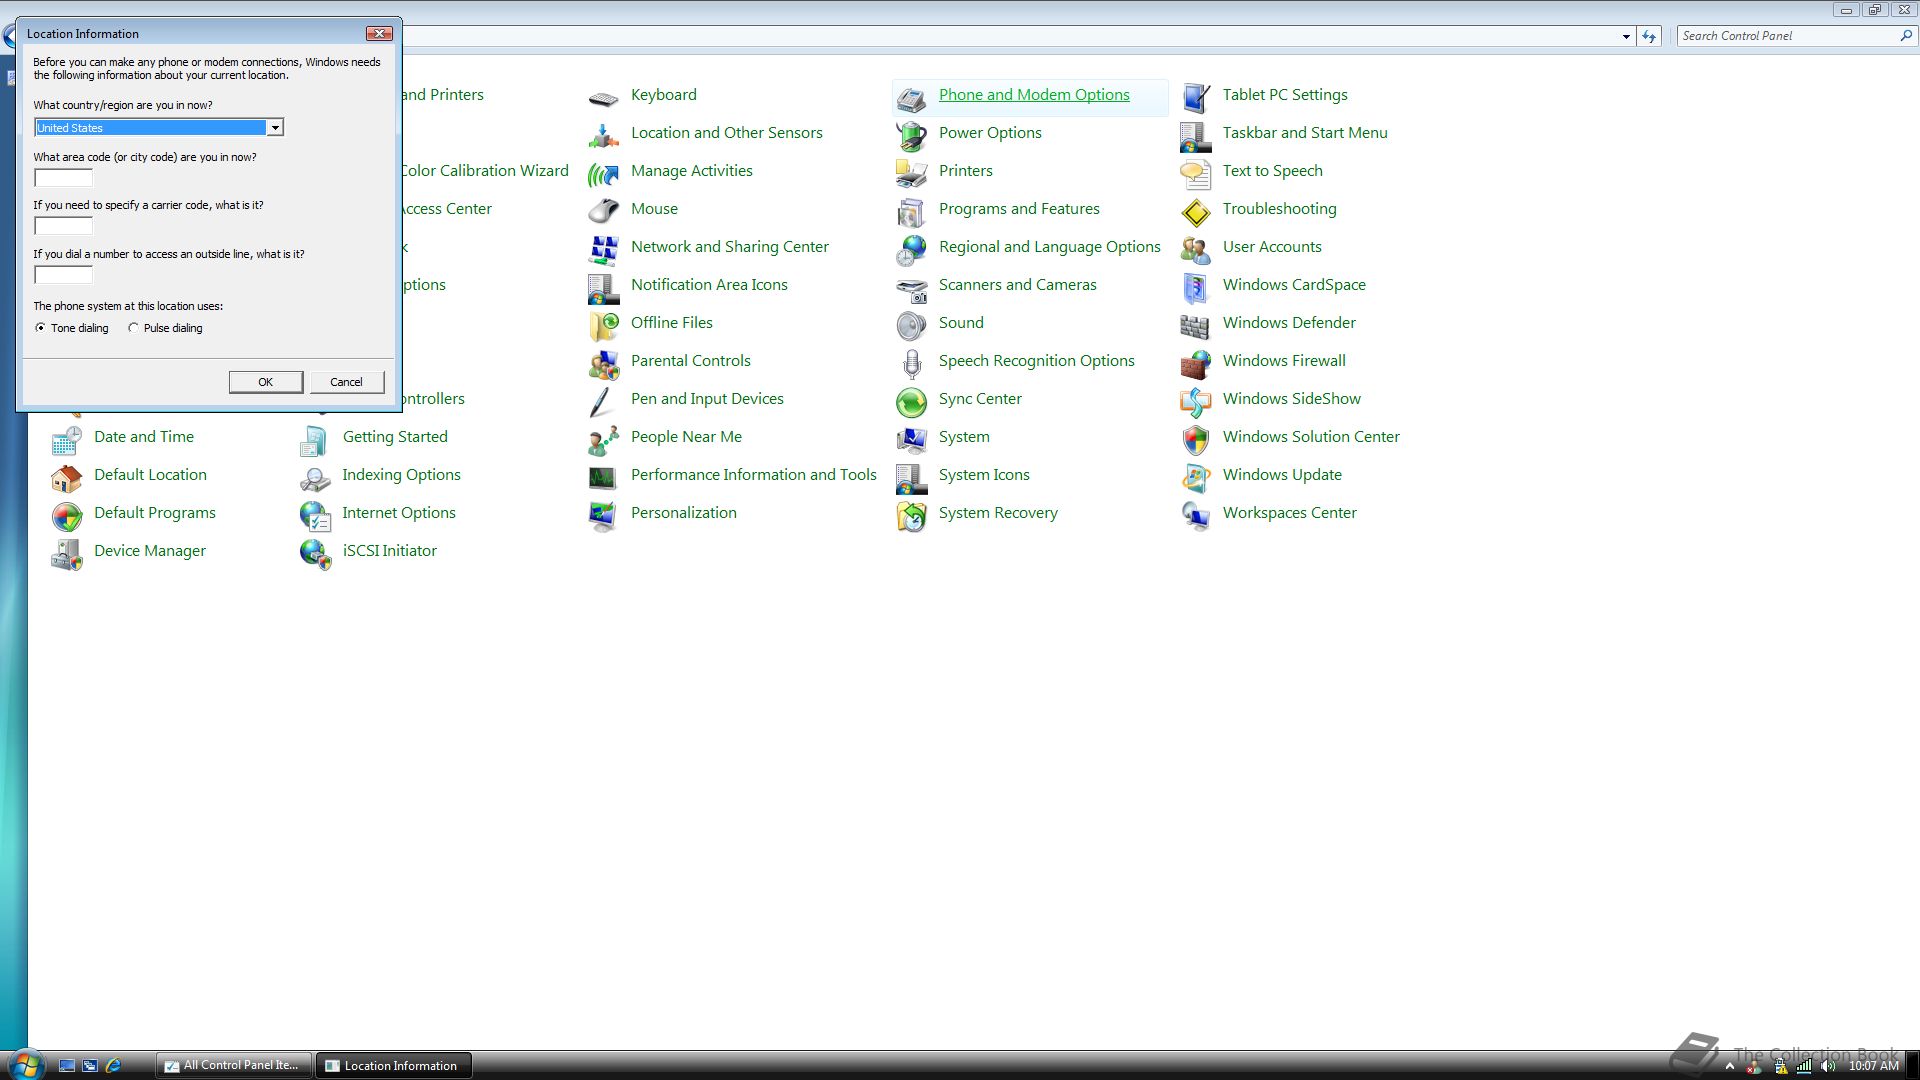
Task: Click the Mouse icon
Action: click(x=603, y=211)
